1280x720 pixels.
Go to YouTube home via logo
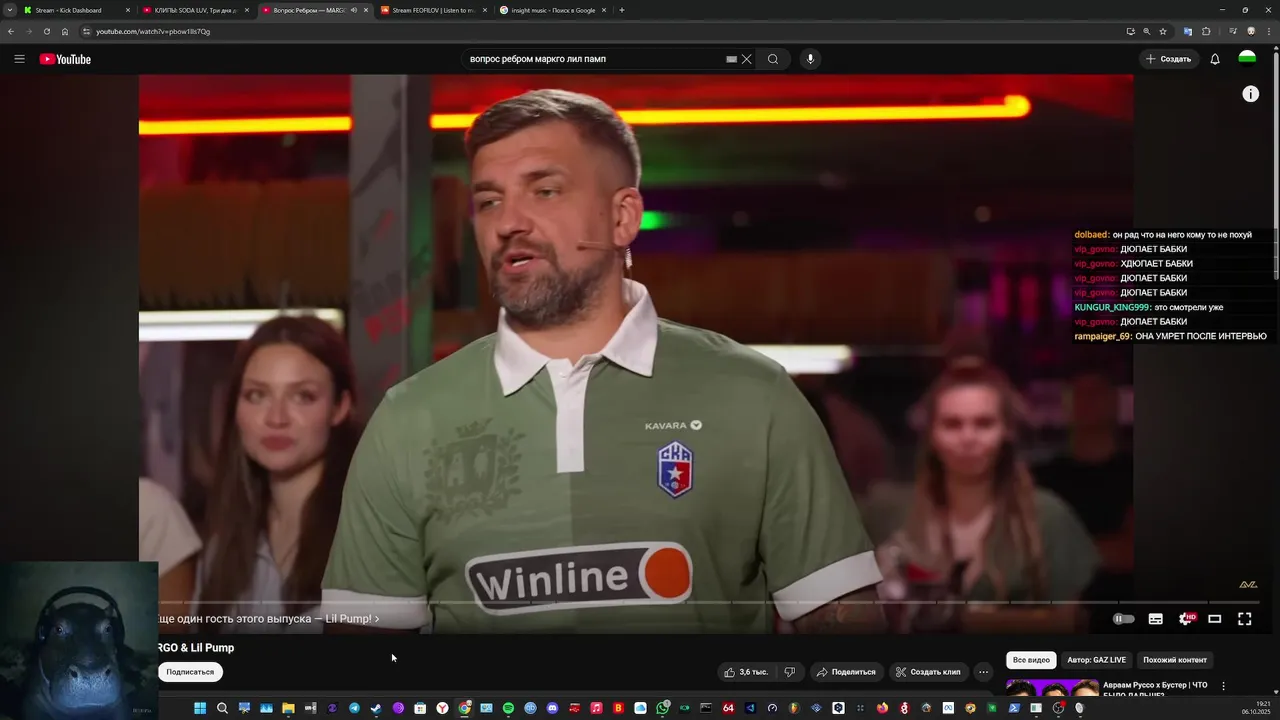point(65,59)
